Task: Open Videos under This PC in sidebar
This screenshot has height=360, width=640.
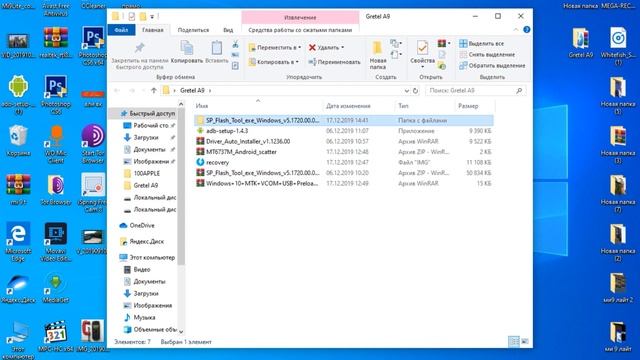Action: coord(137,269)
